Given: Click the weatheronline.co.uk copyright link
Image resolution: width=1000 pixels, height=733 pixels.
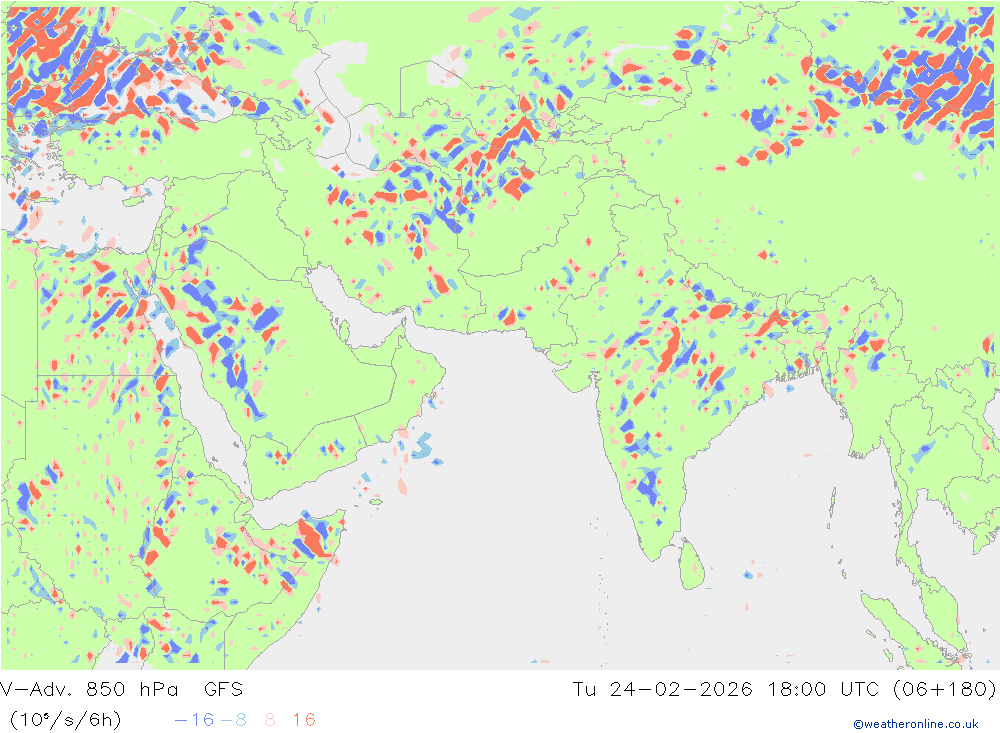Looking at the screenshot, I should pyautogui.click(x=916, y=724).
